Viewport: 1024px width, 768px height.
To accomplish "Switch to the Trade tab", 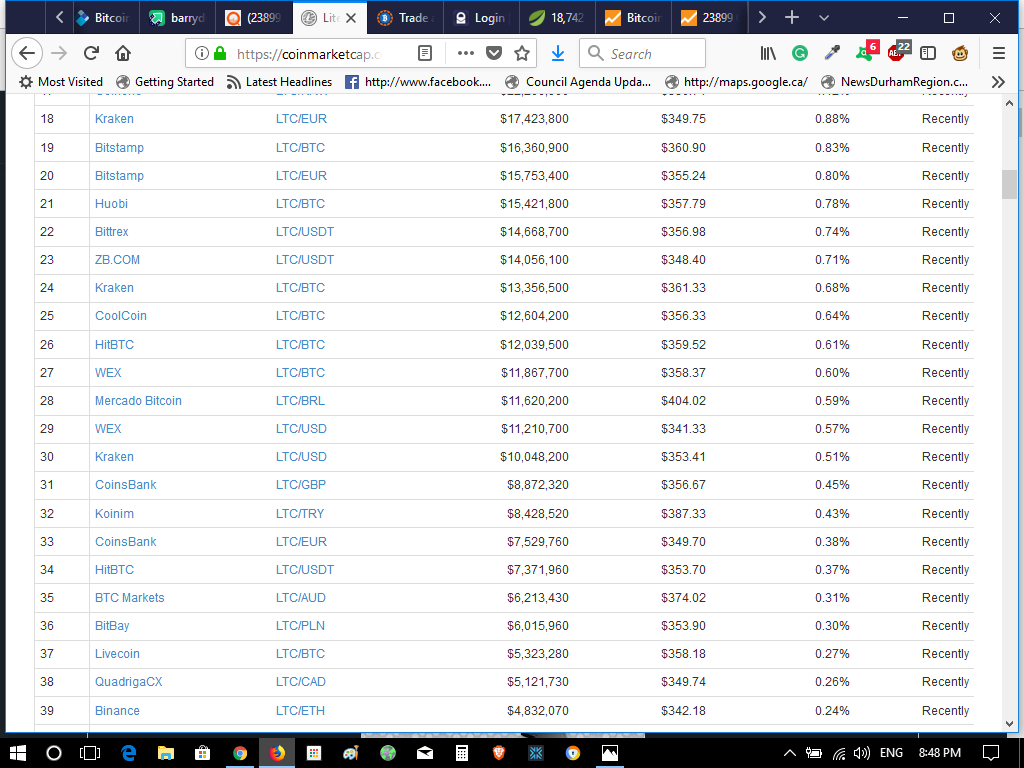I will click(x=406, y=18).
